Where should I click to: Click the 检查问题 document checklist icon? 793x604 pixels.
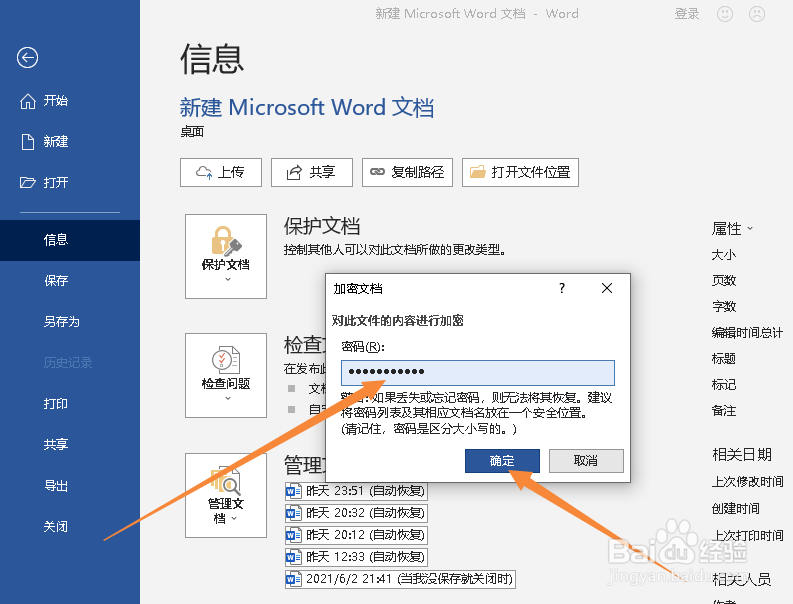(x=226, y=360)
